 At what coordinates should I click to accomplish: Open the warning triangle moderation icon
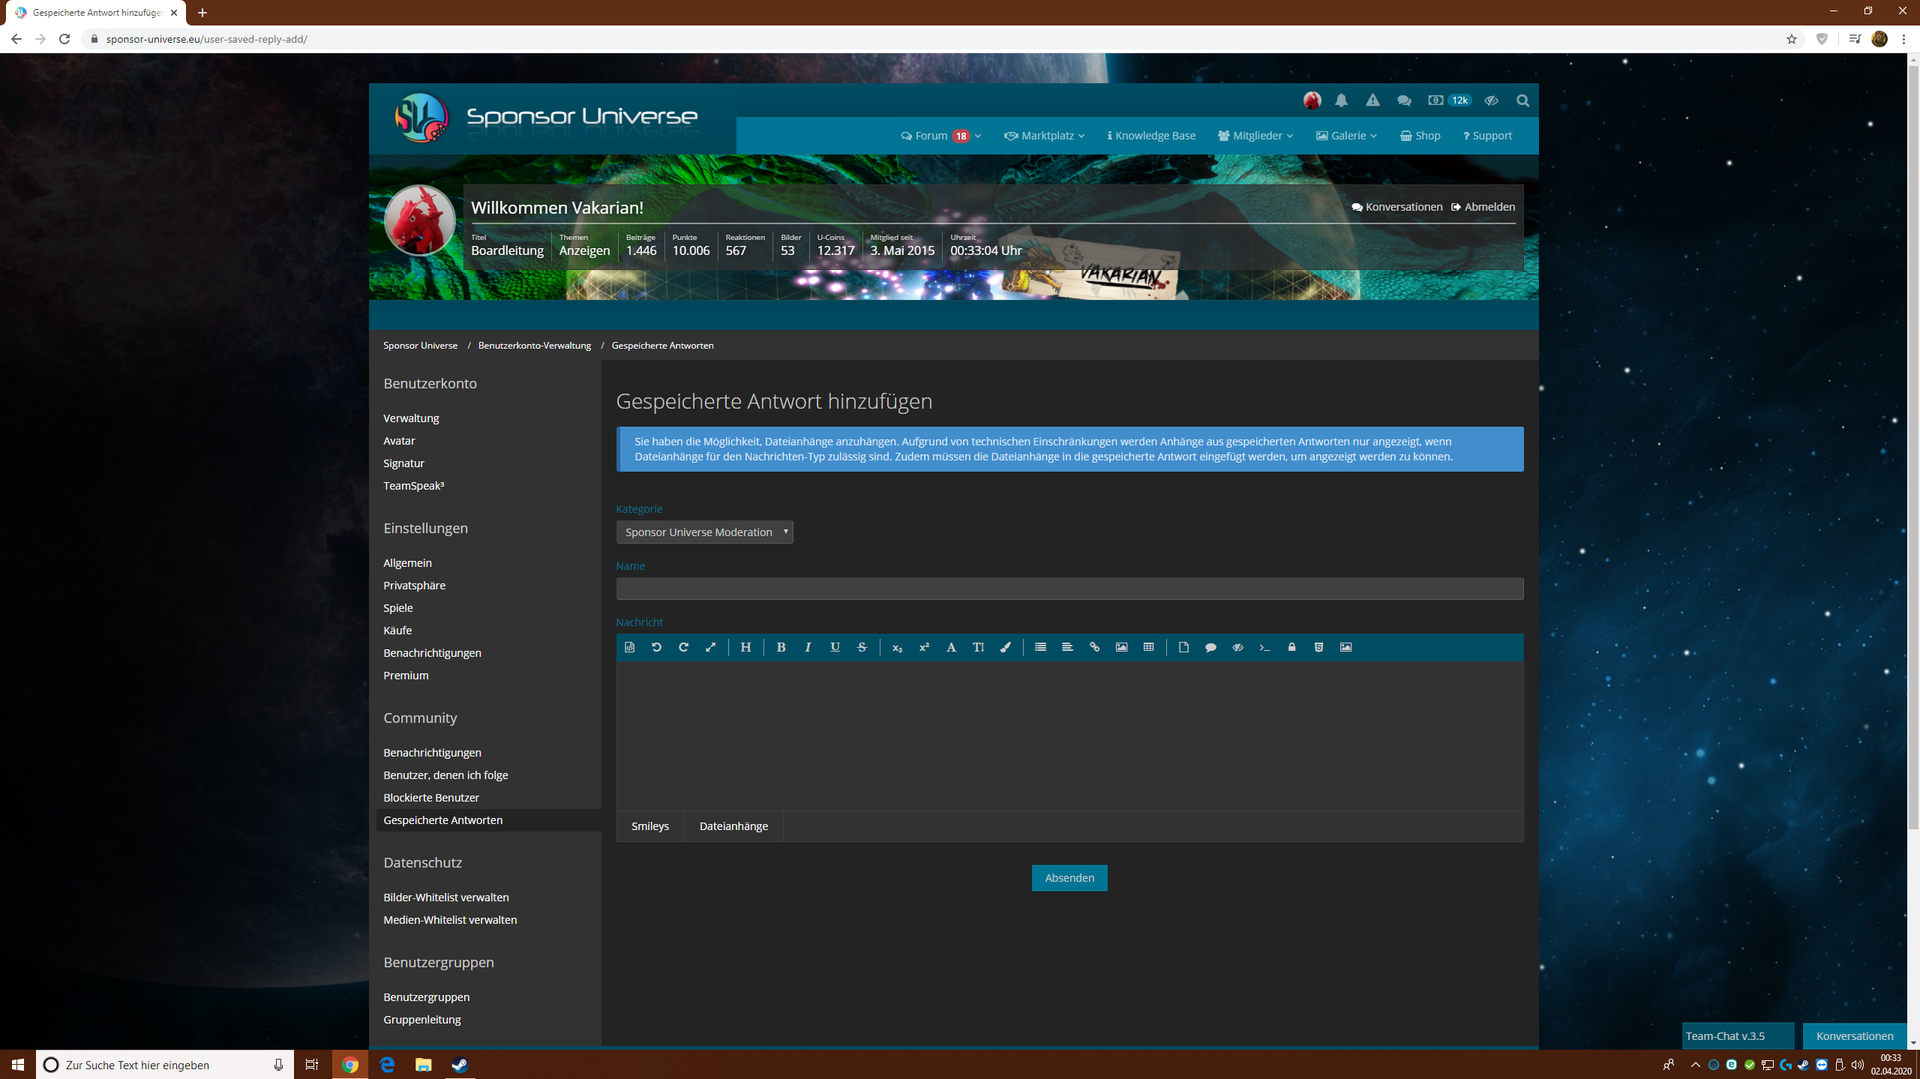tap(1372, 100)
